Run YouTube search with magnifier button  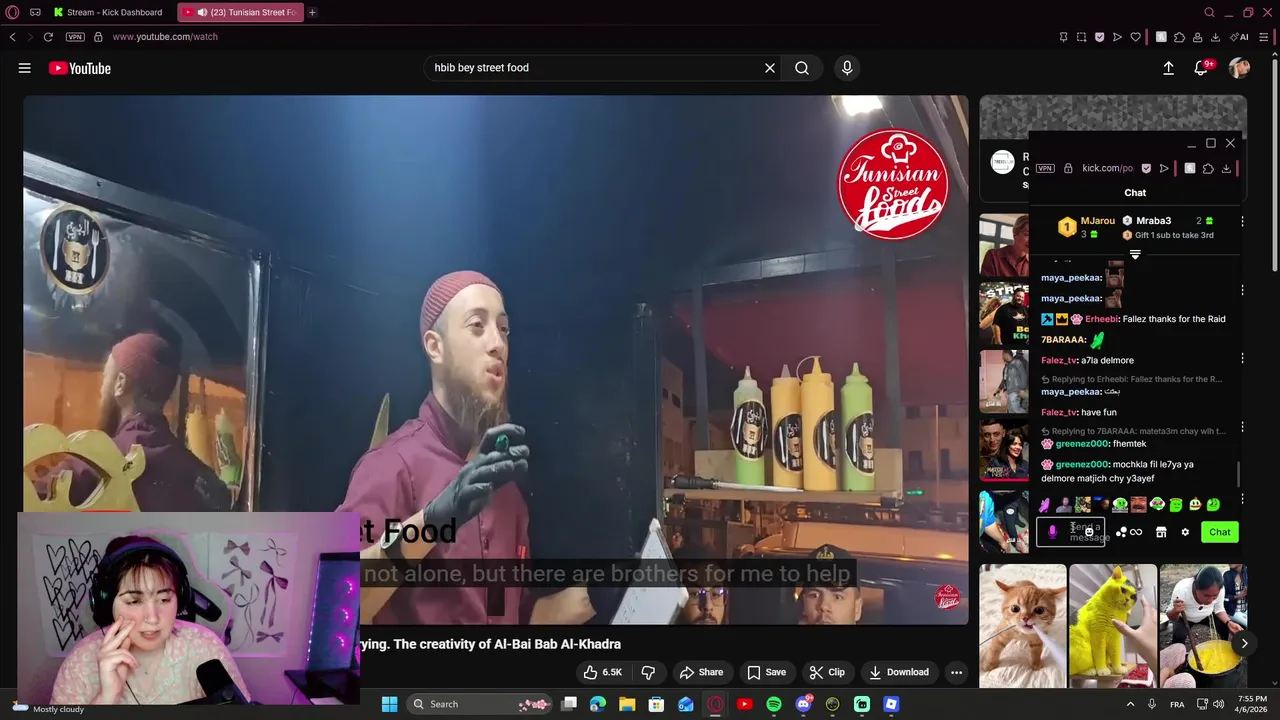[802, 68]
